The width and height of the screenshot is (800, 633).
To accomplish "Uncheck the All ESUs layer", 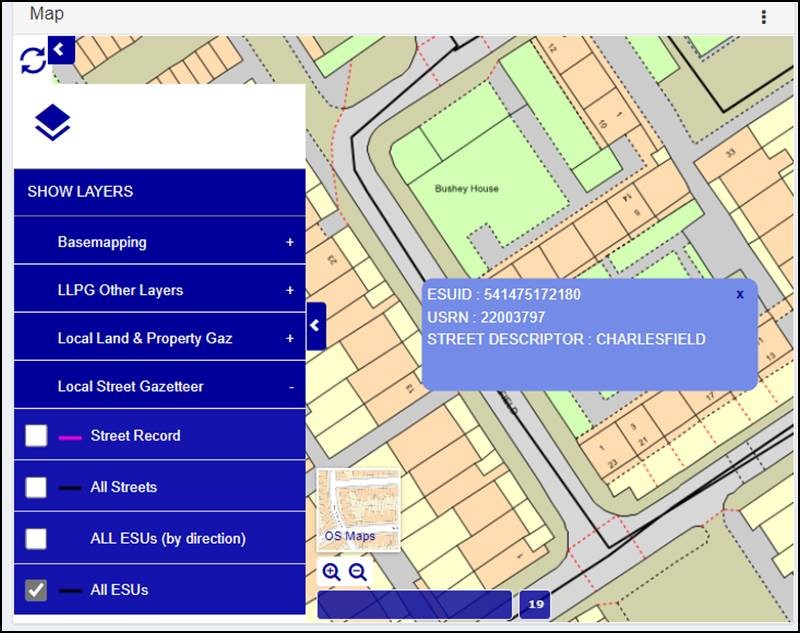I will pos(36,590).
